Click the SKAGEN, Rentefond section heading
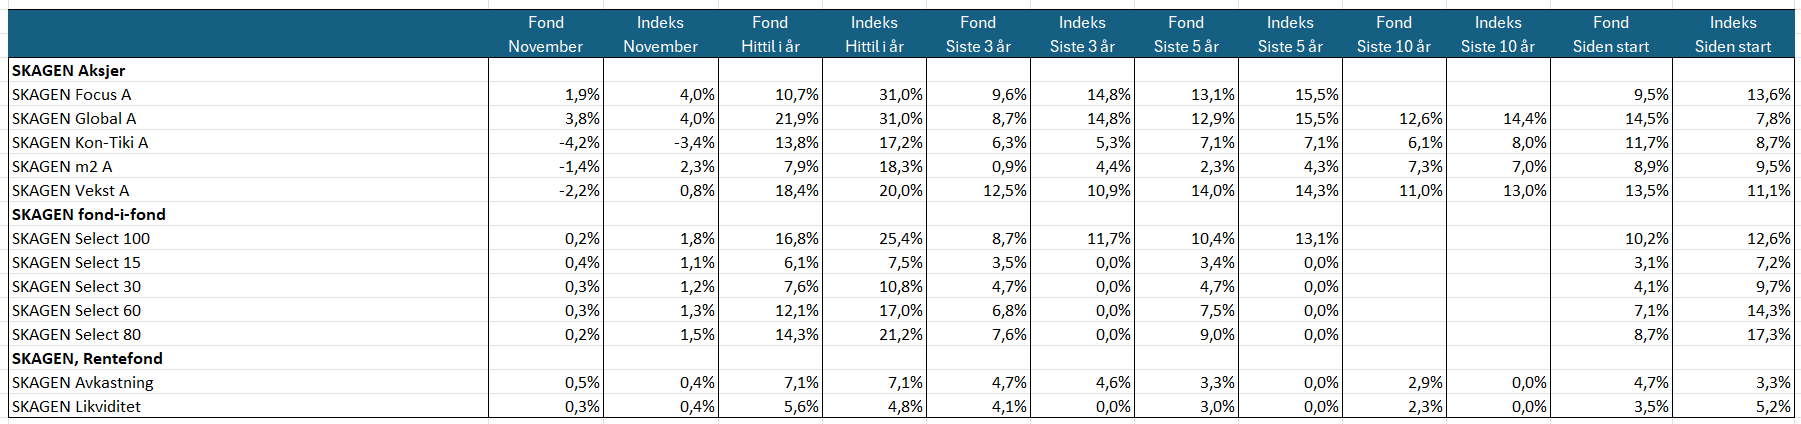This screenshot has height=424, width=1801. [x=87, y=358]
